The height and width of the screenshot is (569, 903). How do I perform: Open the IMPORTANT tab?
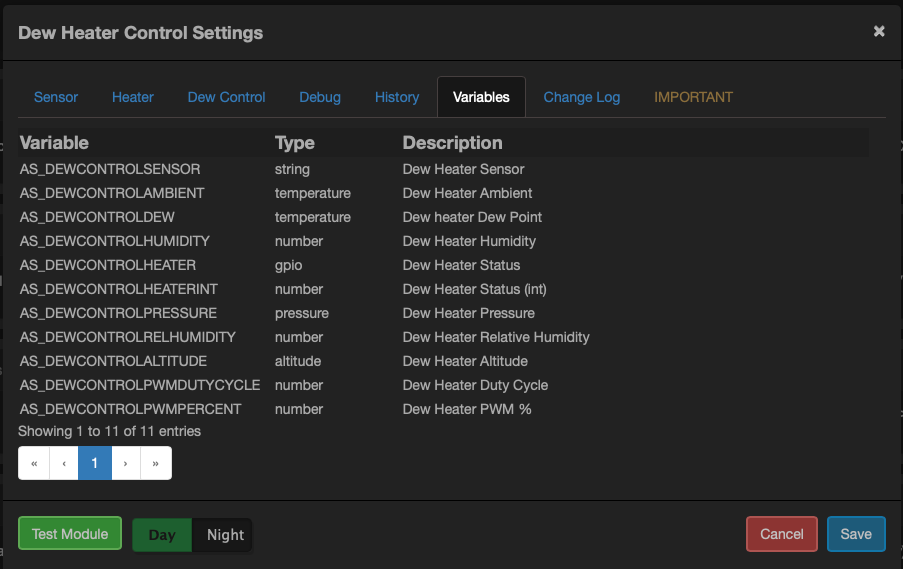click(693, 97)
